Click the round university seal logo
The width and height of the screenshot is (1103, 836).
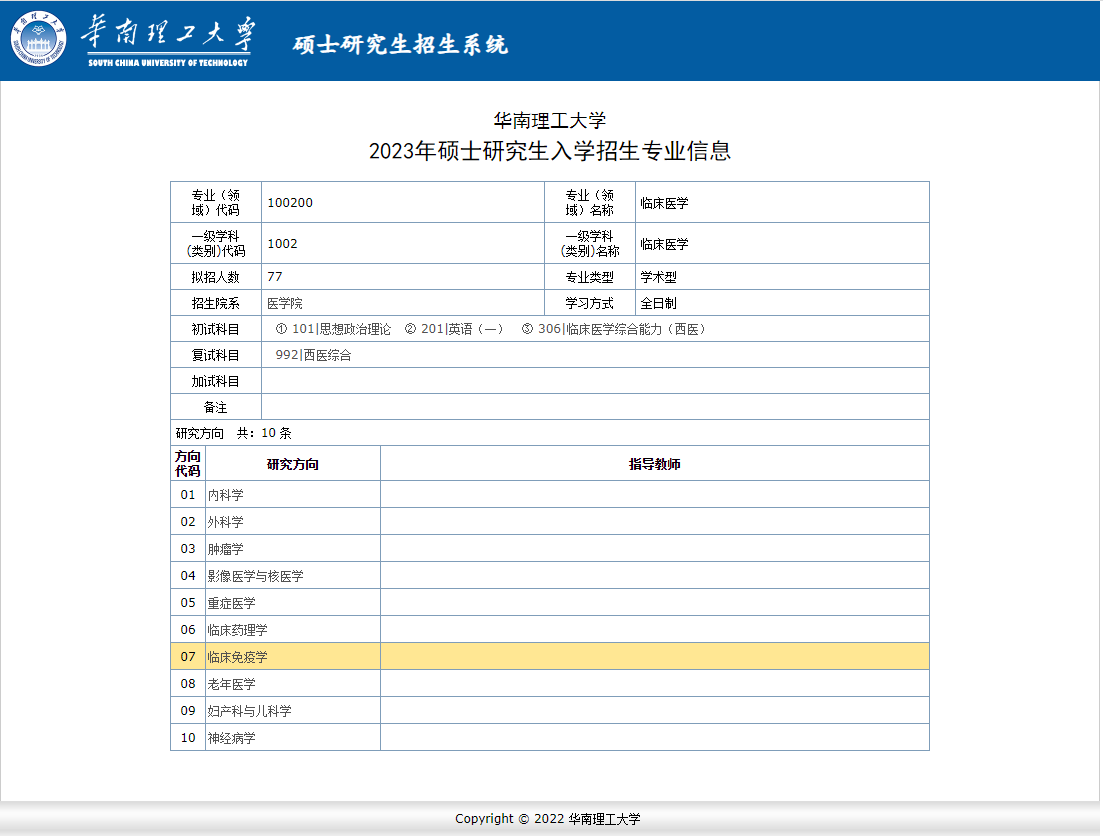tap(39, 39)
